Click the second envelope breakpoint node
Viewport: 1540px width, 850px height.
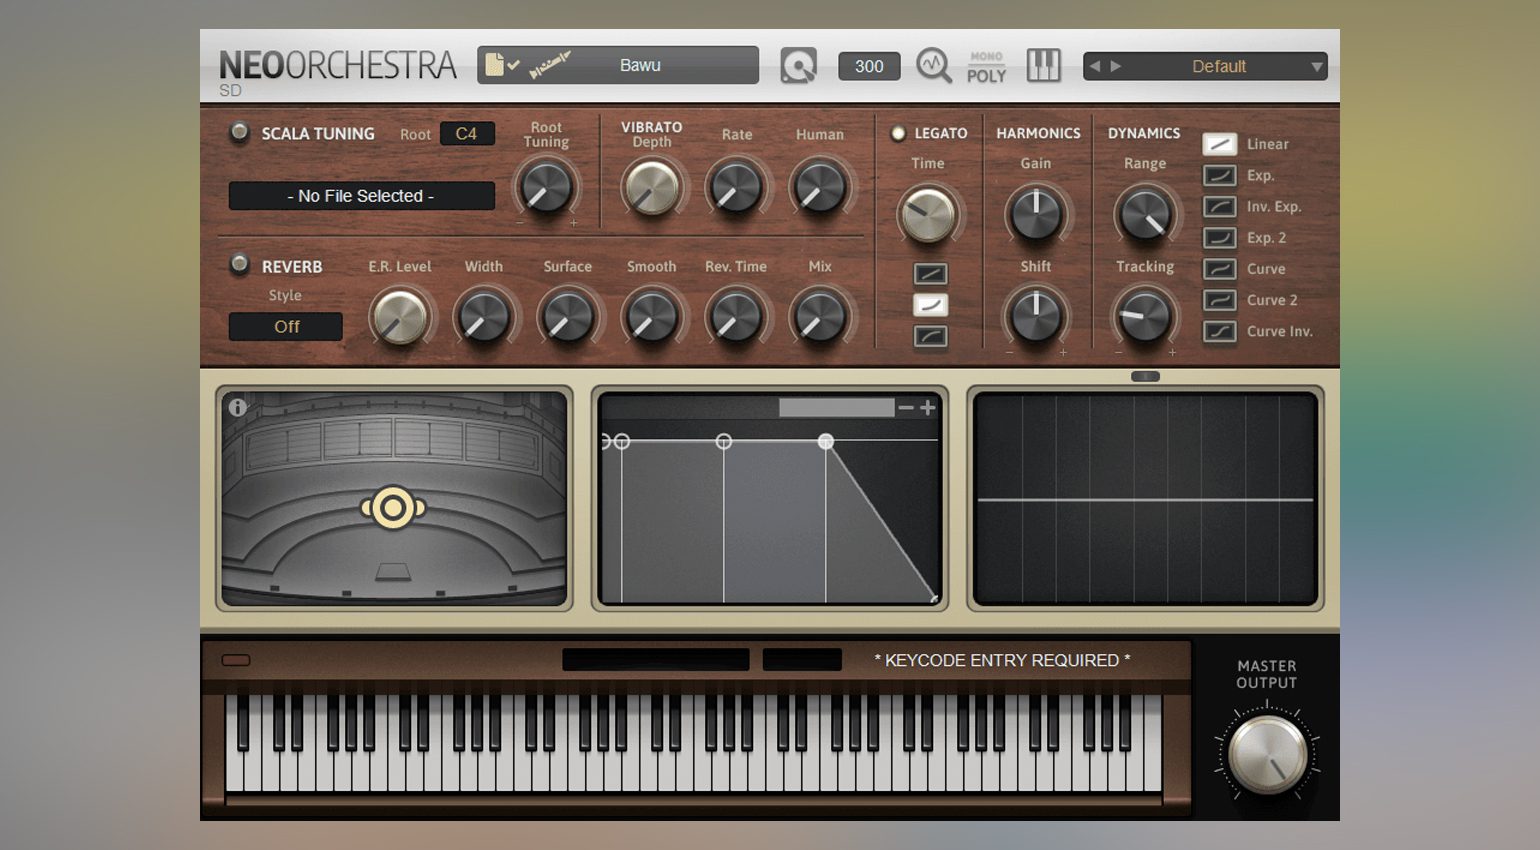point(724,441)
